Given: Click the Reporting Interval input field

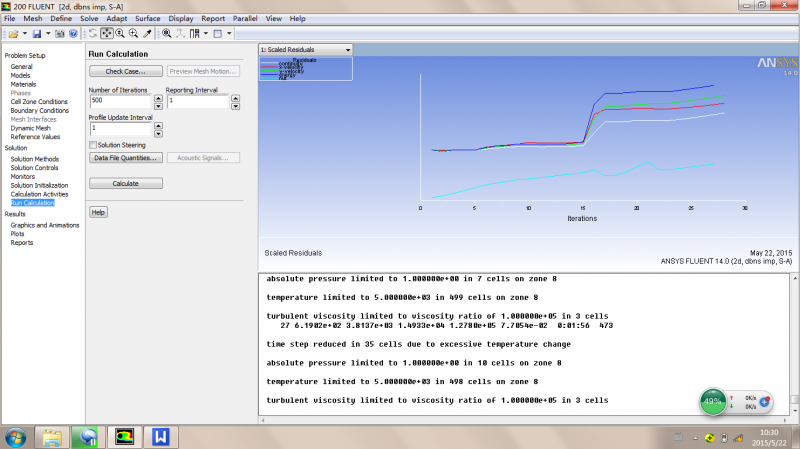Looking at the screenshot, I should click(x=197, y=102).
